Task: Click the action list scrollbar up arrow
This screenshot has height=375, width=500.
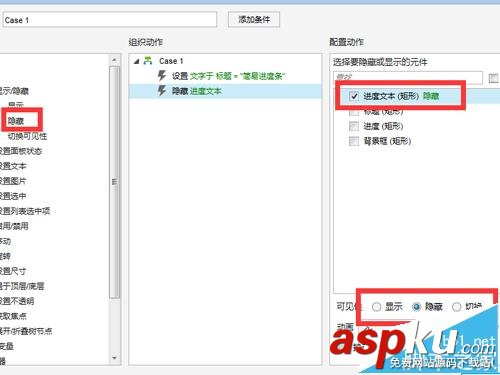Action: 114,60
